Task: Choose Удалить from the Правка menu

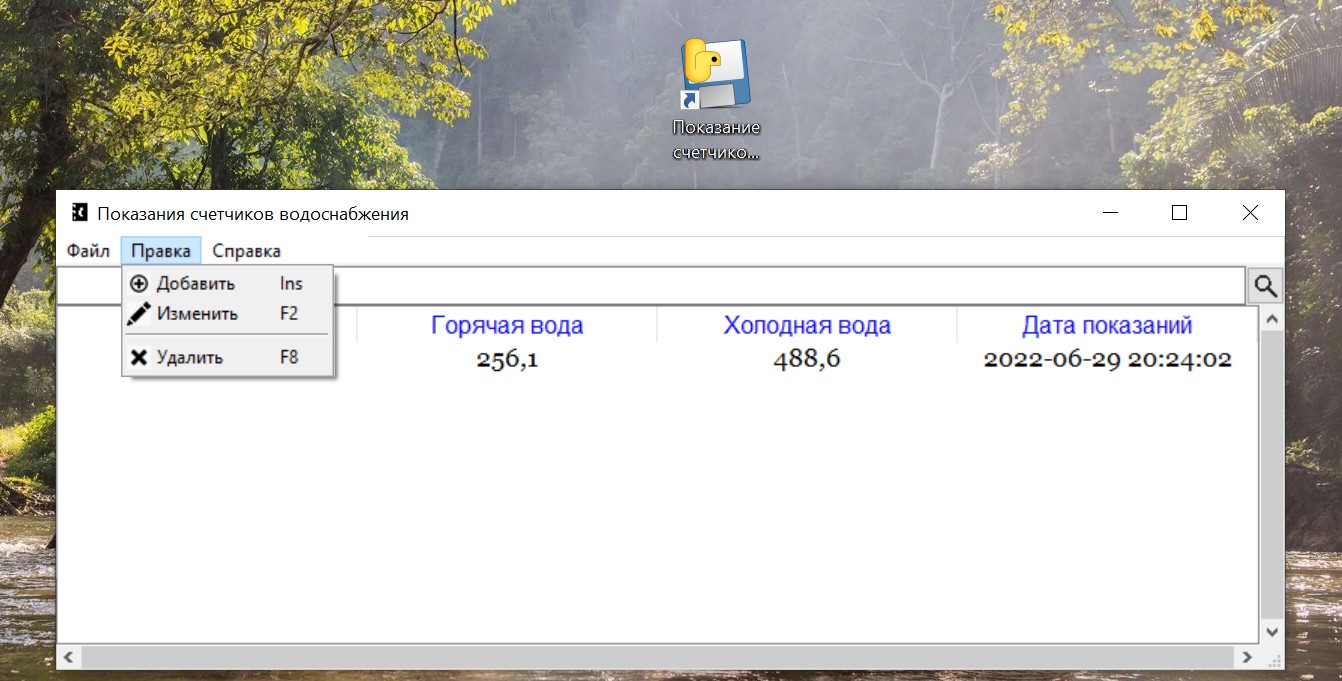Action: click(x=228, y=357)
